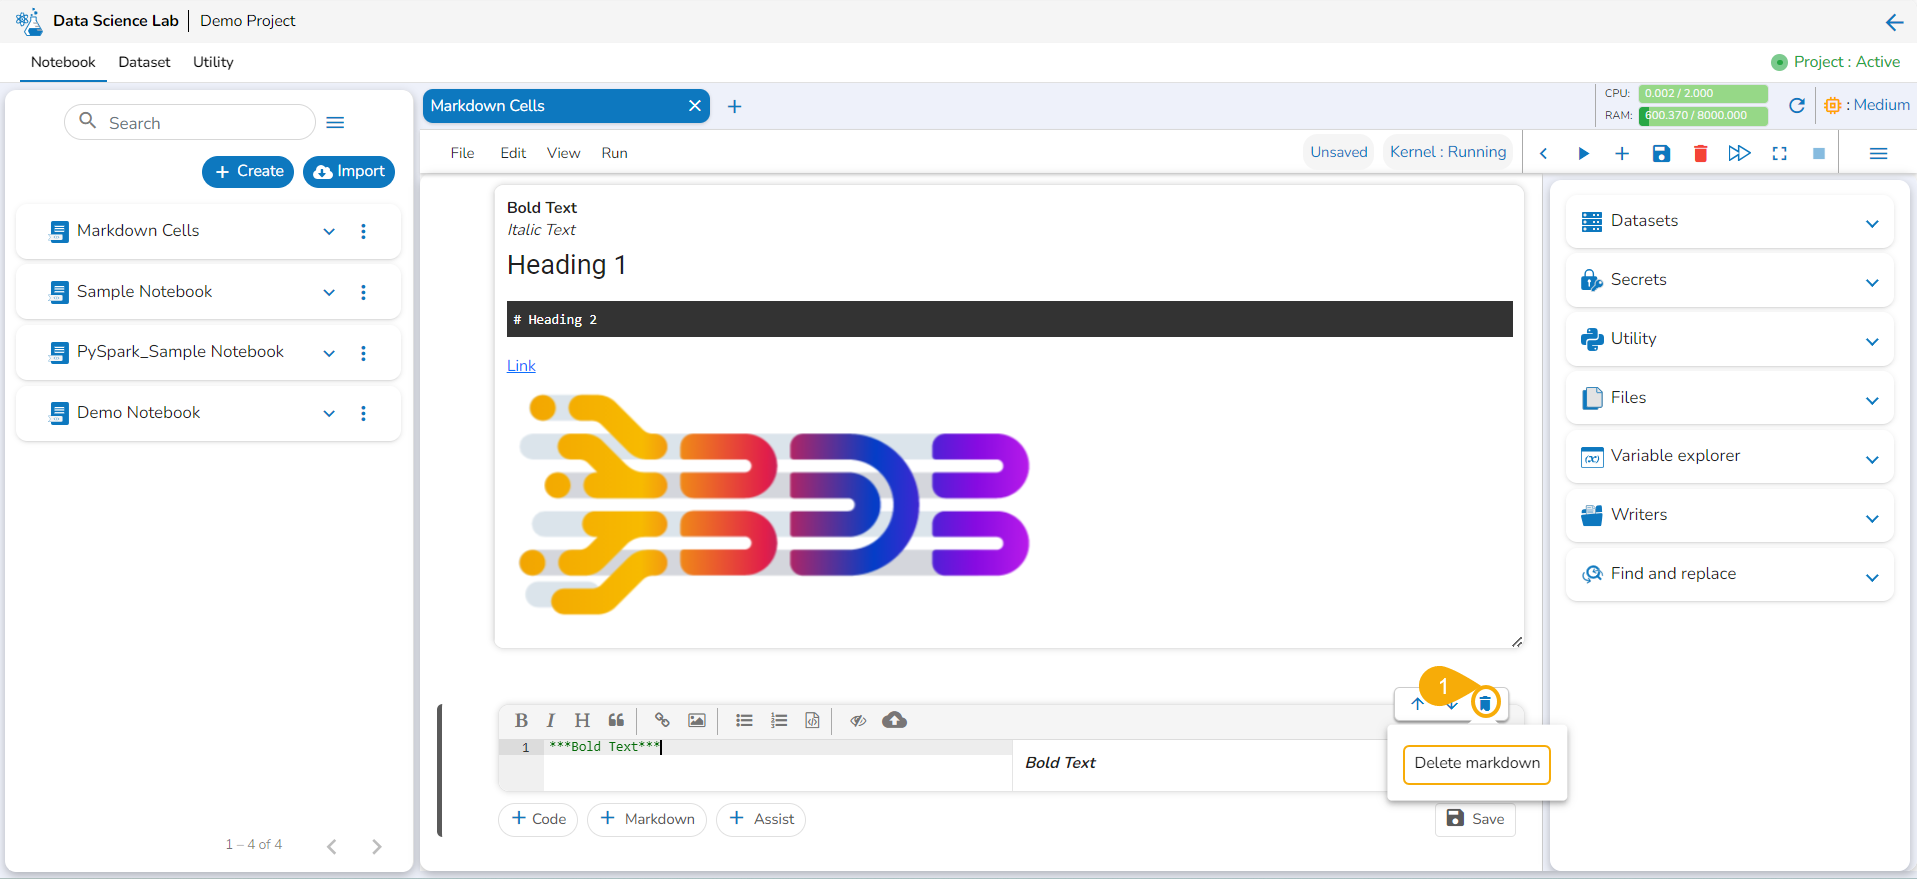Screen dimensions: 1917x879
Task: Click the trash icon on the markdown cell
Action: point(1485,703)
